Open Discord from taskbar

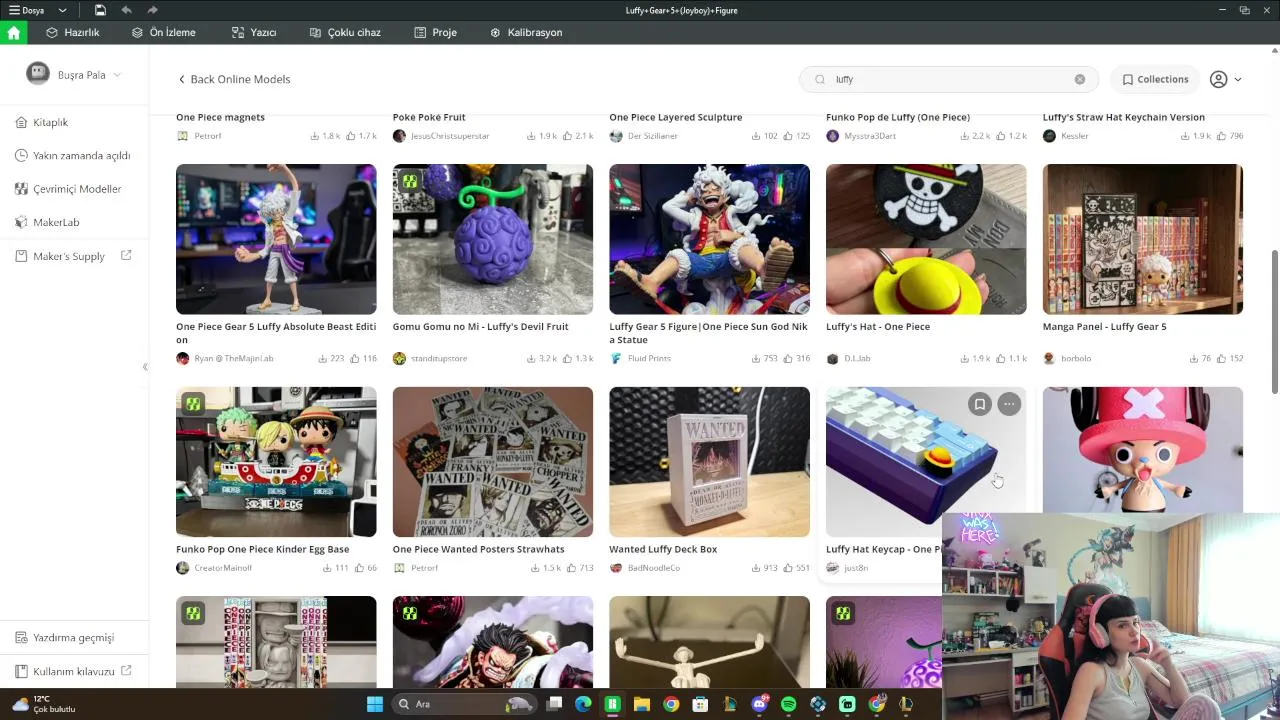(x=760, y=704)
